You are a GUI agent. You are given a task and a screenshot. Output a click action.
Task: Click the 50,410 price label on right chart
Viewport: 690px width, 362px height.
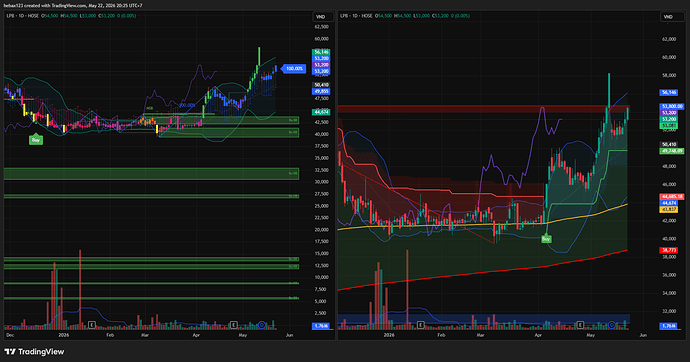coord(669,144)
